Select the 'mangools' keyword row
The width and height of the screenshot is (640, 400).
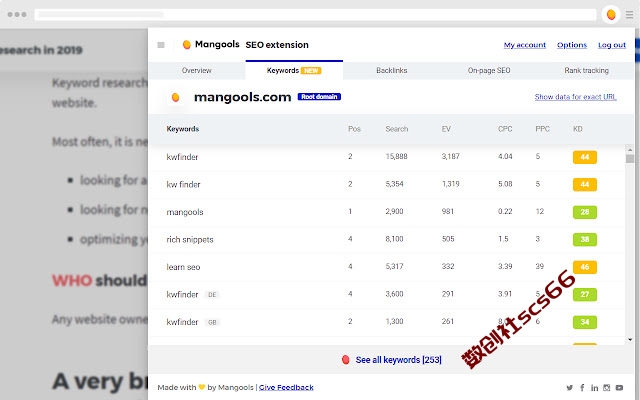(x=388, y=212)
